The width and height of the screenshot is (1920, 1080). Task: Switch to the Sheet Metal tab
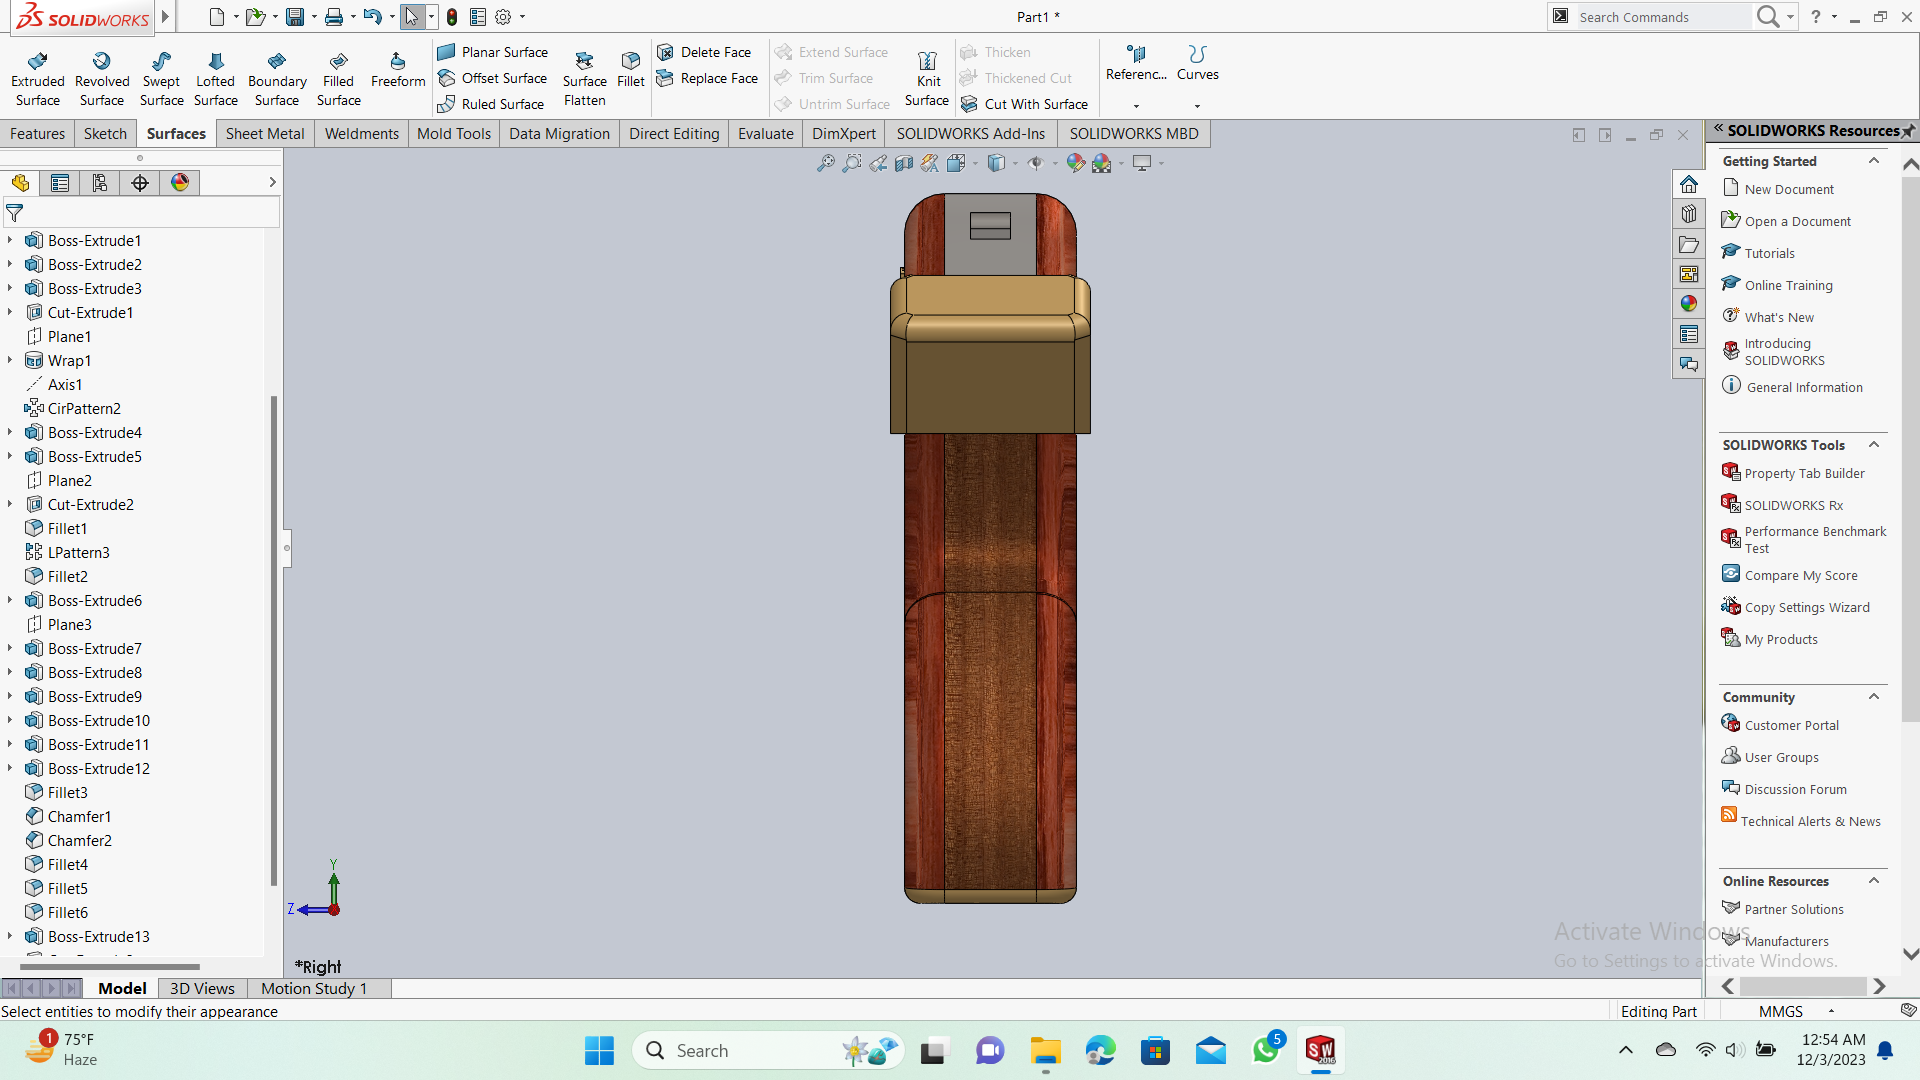tap(265, 133)
